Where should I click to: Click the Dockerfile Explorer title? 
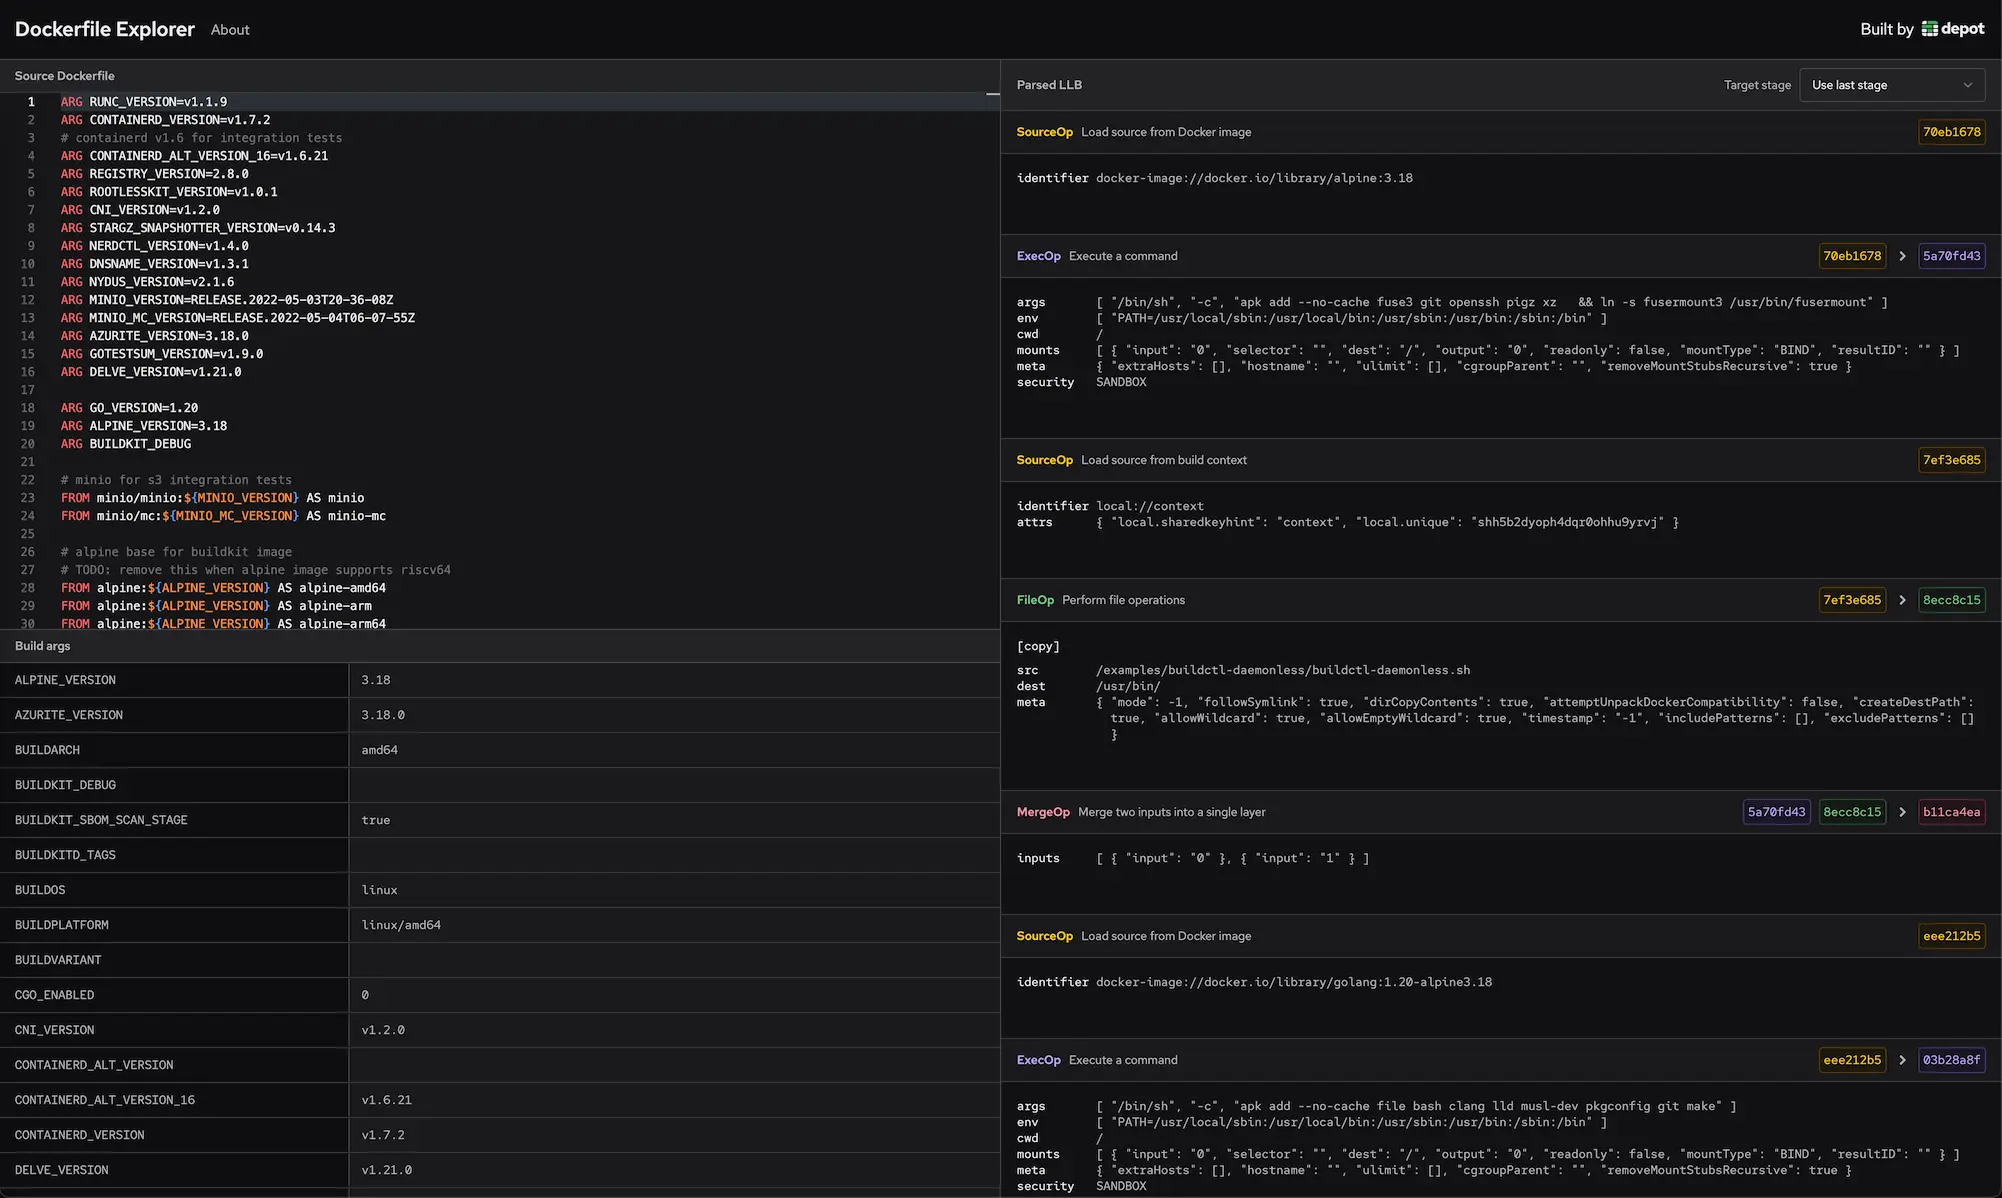pos(104,29)
